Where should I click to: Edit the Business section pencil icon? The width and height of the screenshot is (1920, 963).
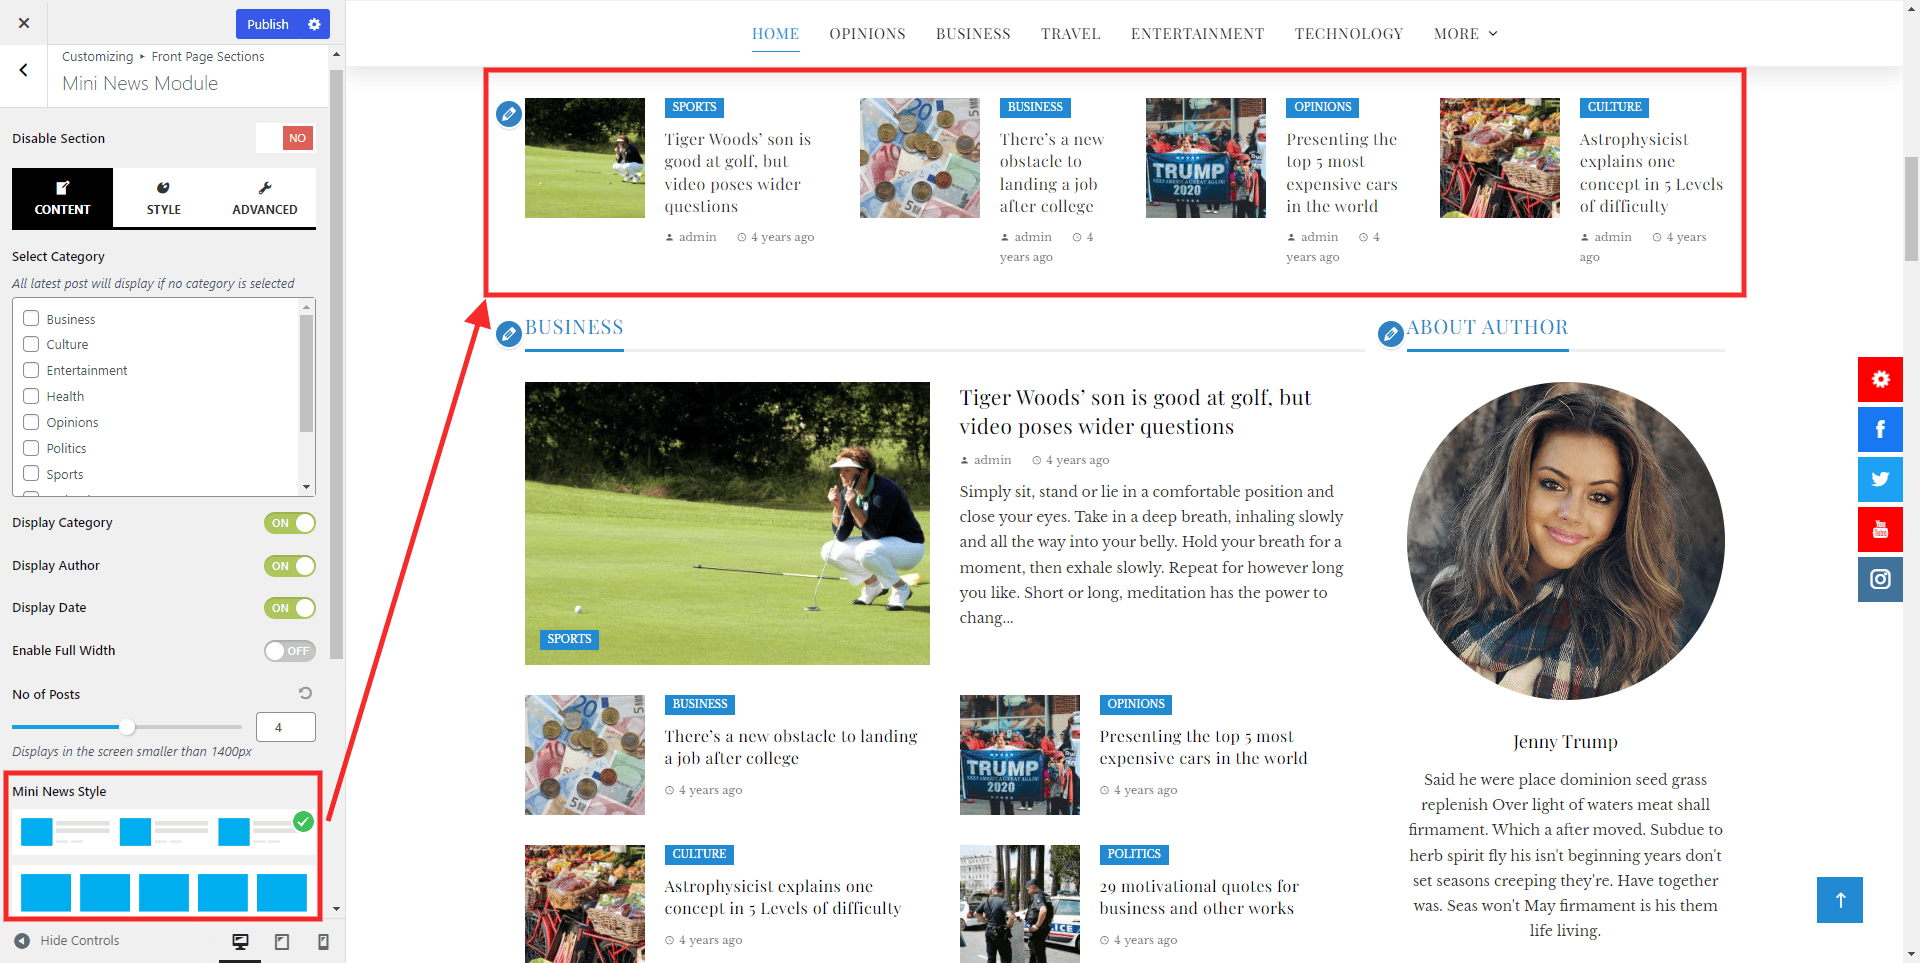pyautogui.click(x=509, y=333)
